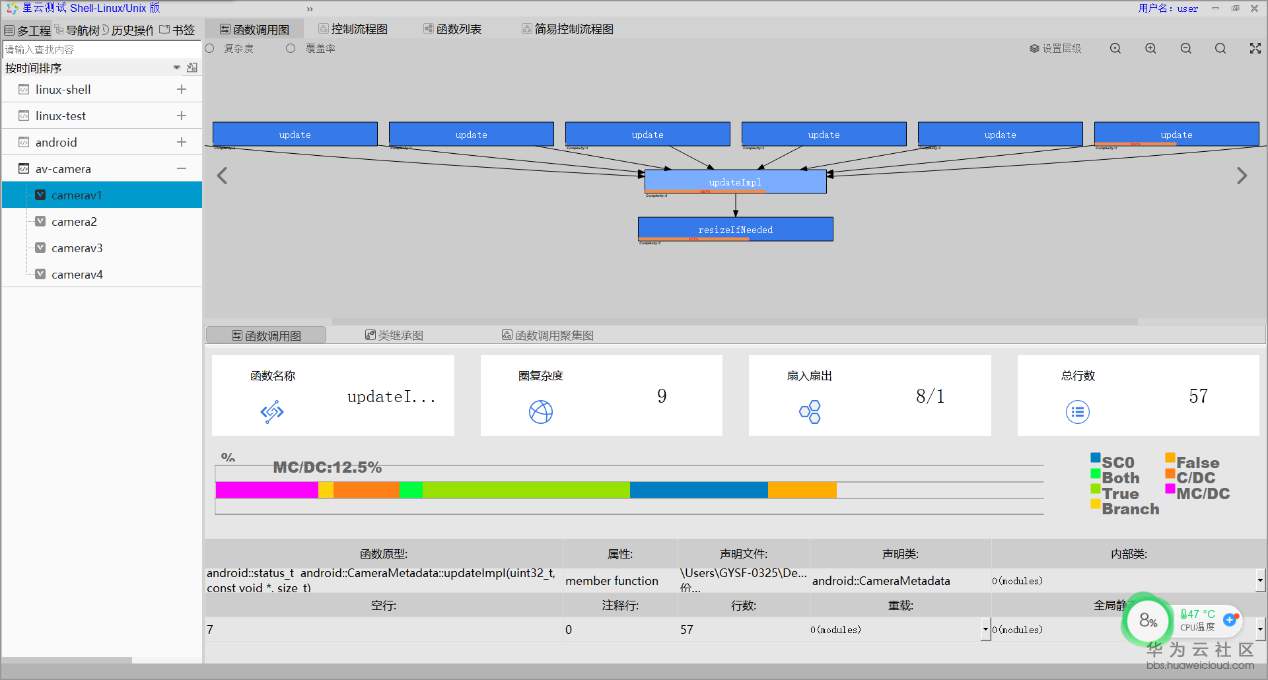Open the 函数调用聚集图 lower tab
This screenshot has height=680, width=1268.
548,335
